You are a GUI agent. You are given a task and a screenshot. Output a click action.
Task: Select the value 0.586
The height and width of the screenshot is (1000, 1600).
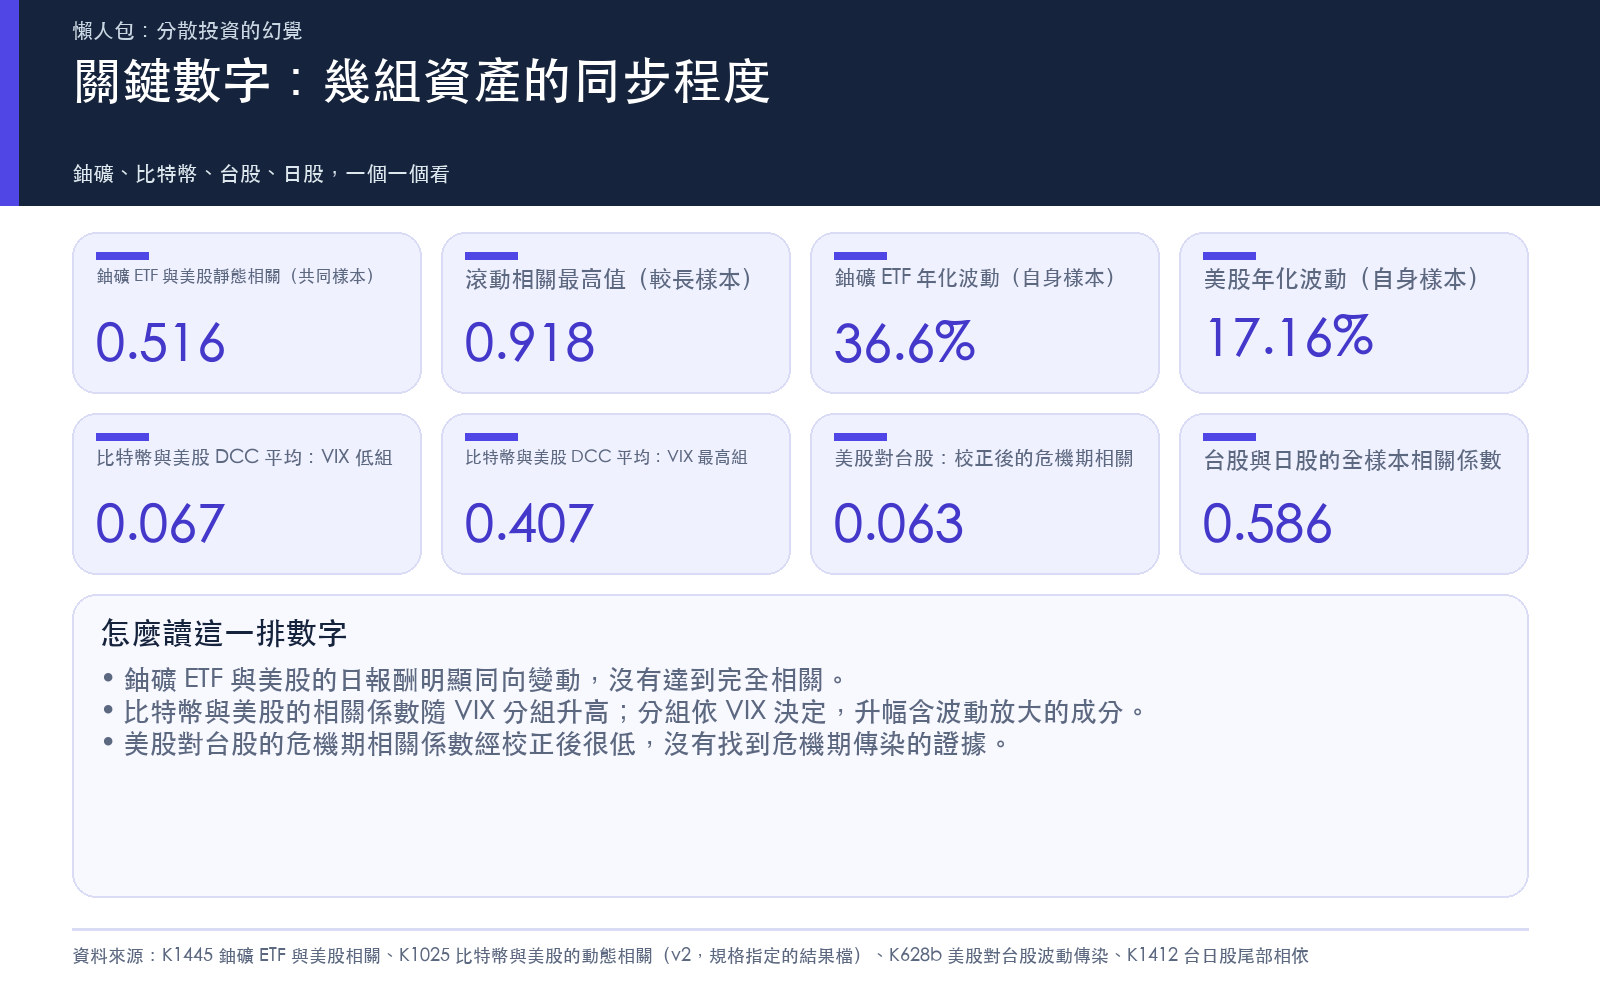tap(1268, 524)
